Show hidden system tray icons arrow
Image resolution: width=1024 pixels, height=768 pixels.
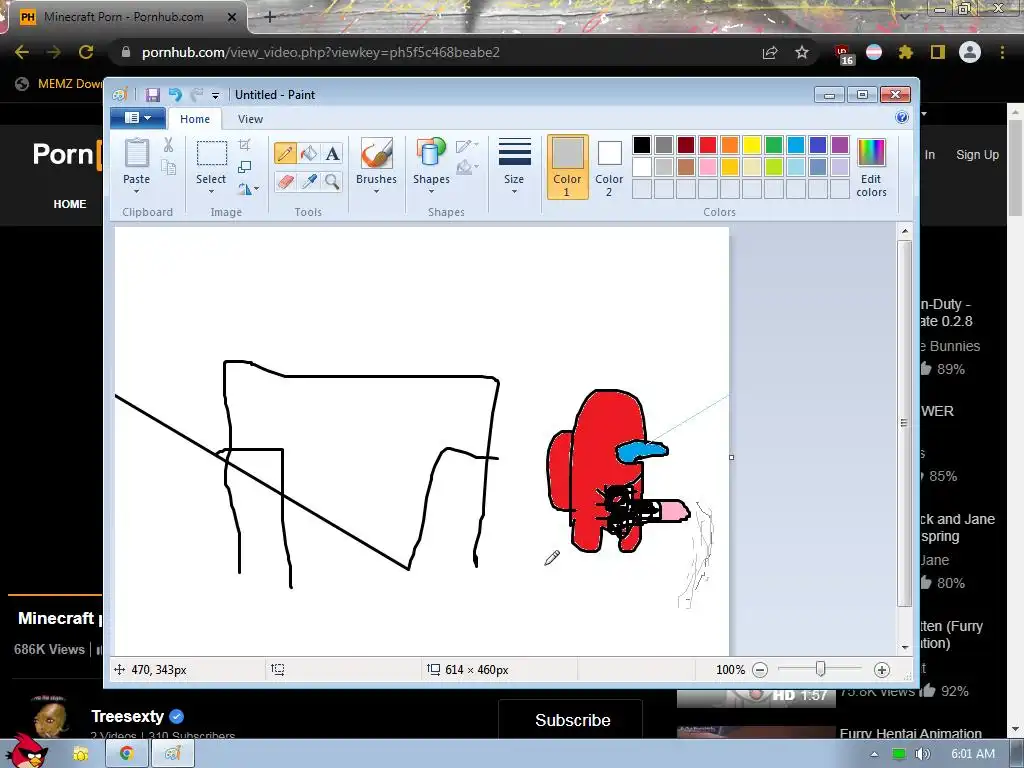874,754
